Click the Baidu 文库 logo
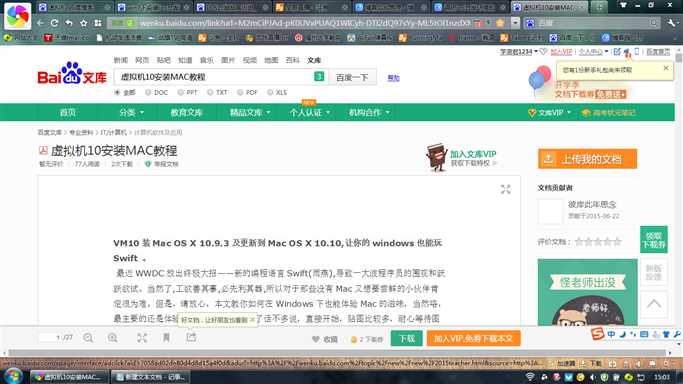 [x=72, y=74]
